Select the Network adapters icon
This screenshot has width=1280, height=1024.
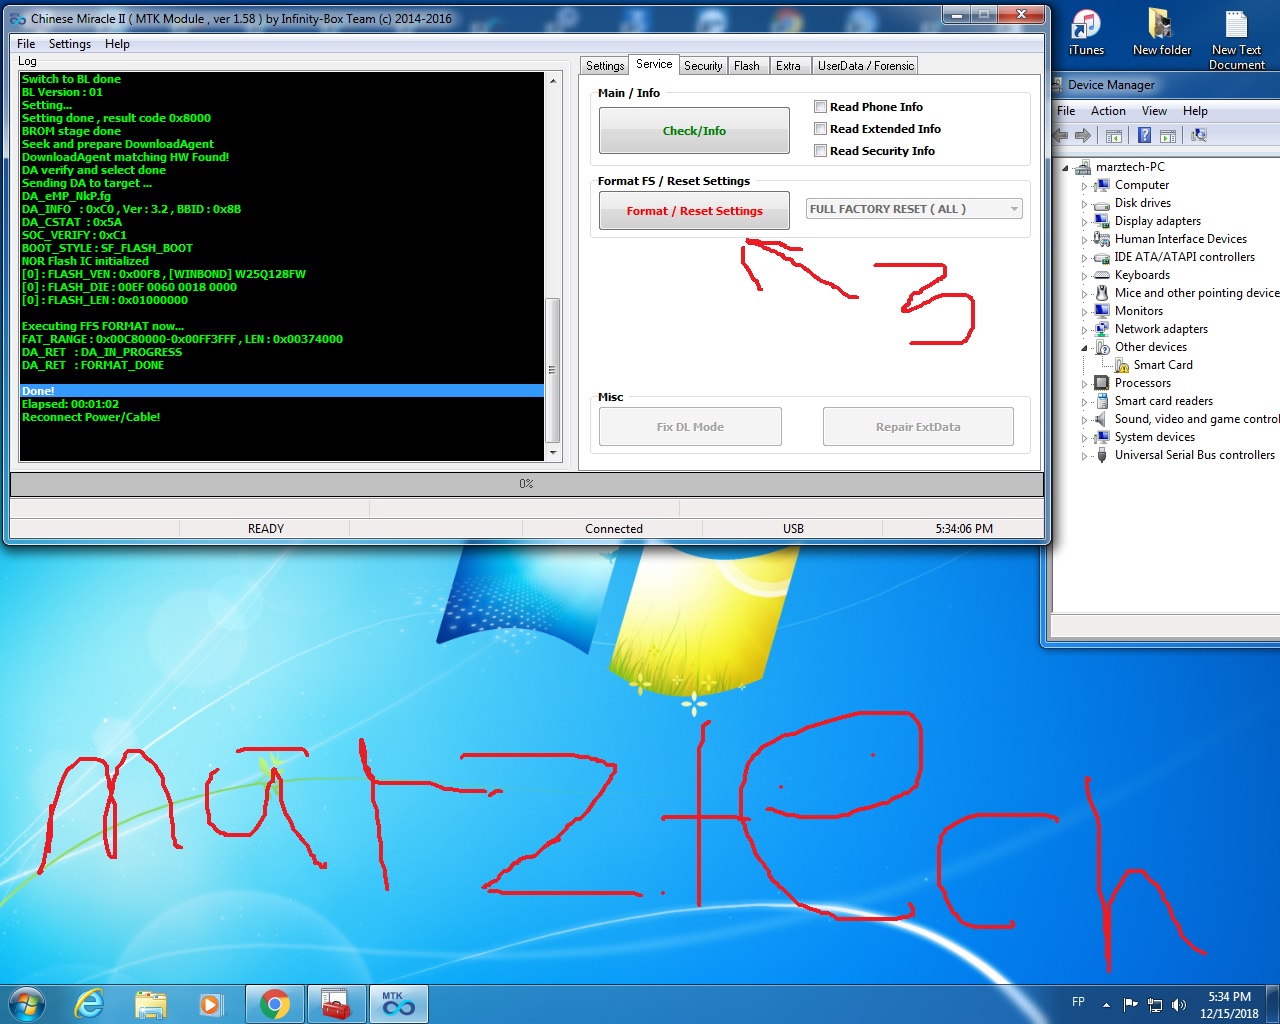(1102, 329)
